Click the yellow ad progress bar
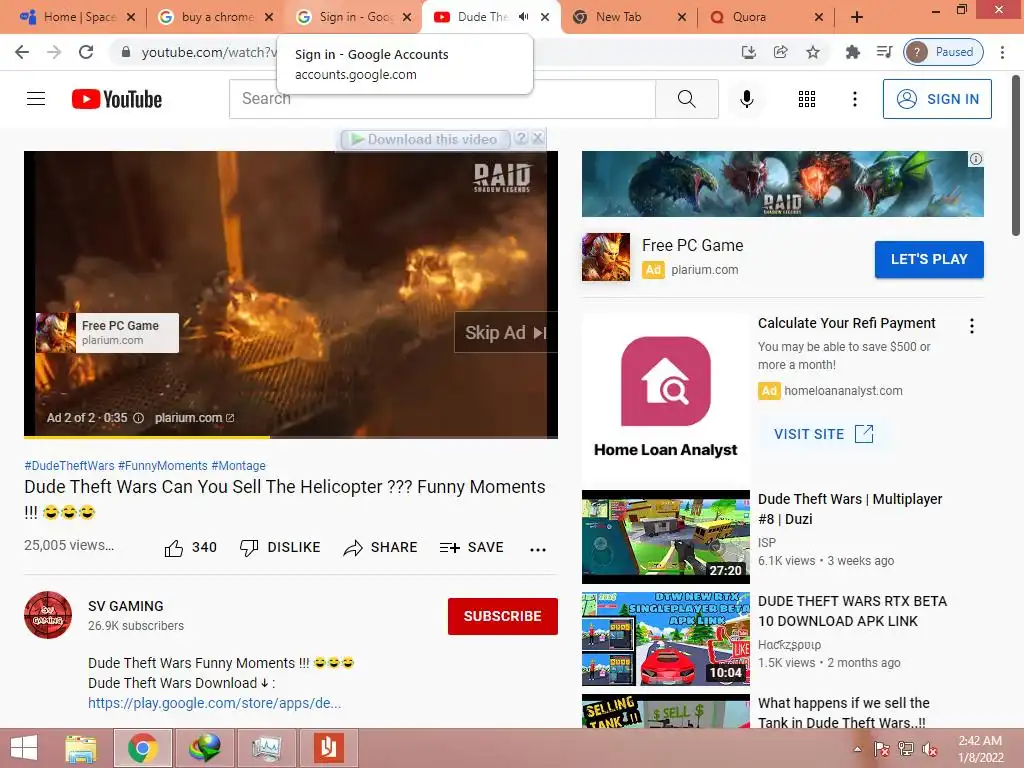The image size is (1024, 768). (147, 436)
